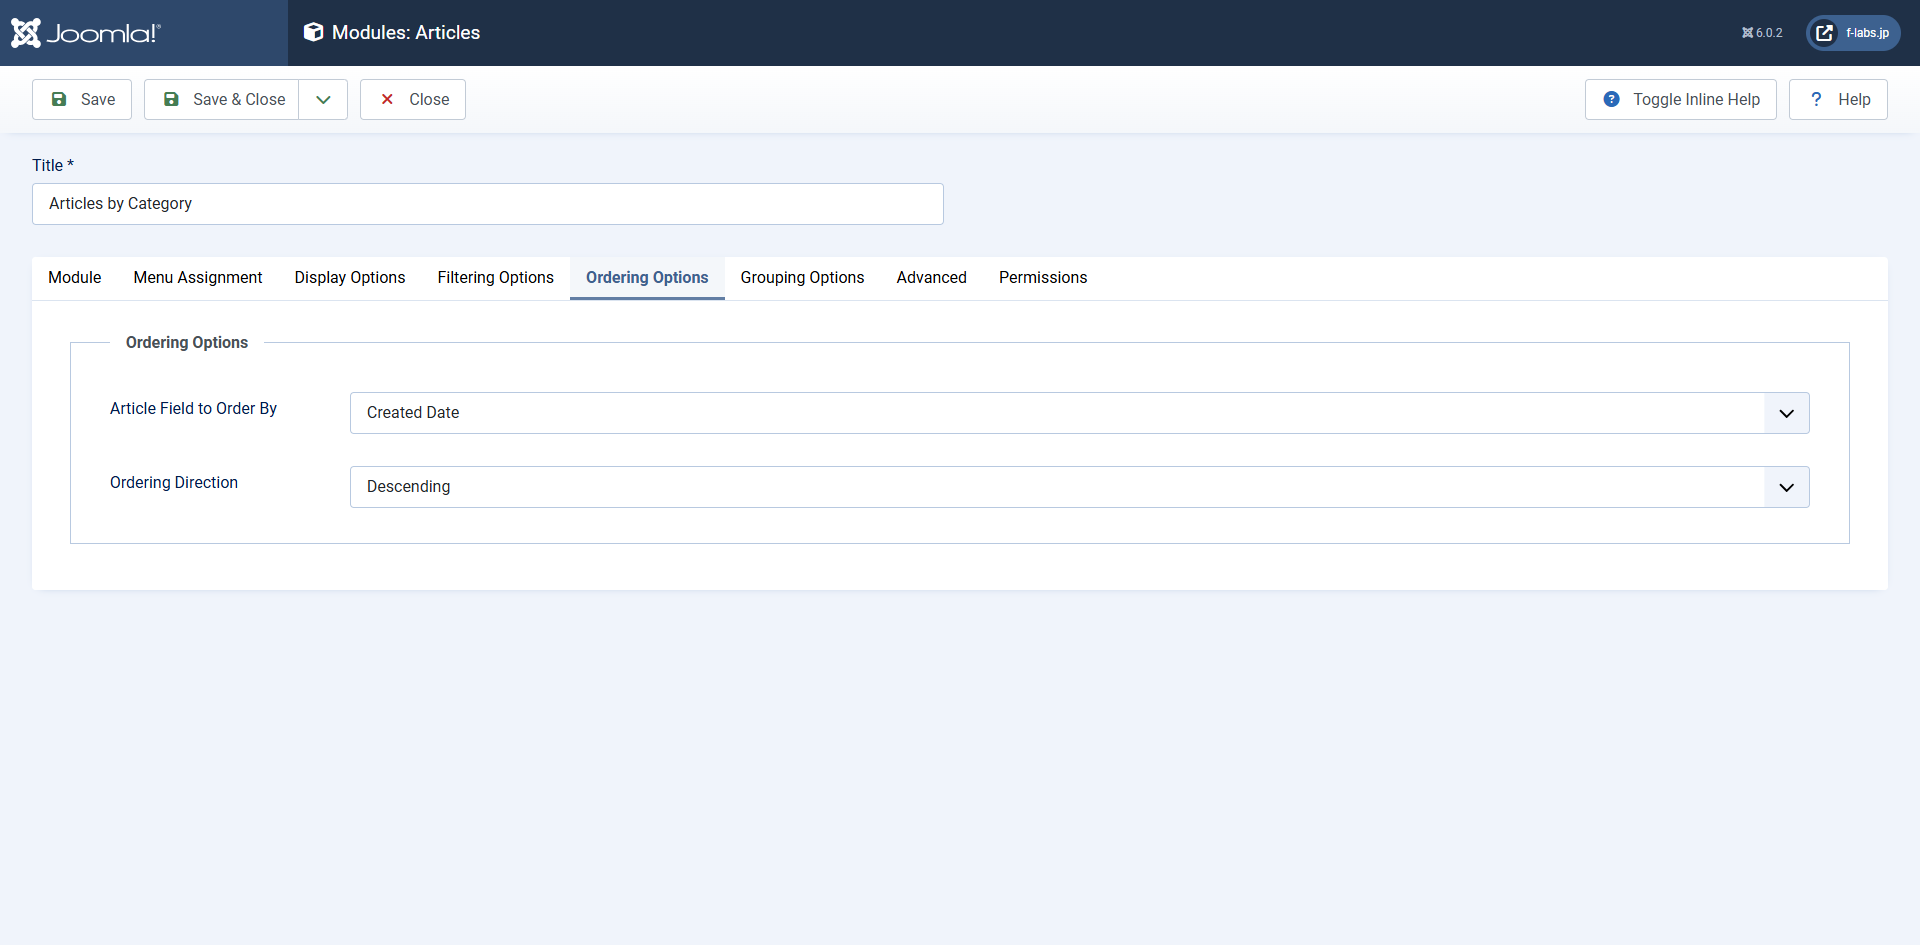This screenshot has height=945, width=1920.
Task: Click Save & Close to store changes
Action: 238,99
